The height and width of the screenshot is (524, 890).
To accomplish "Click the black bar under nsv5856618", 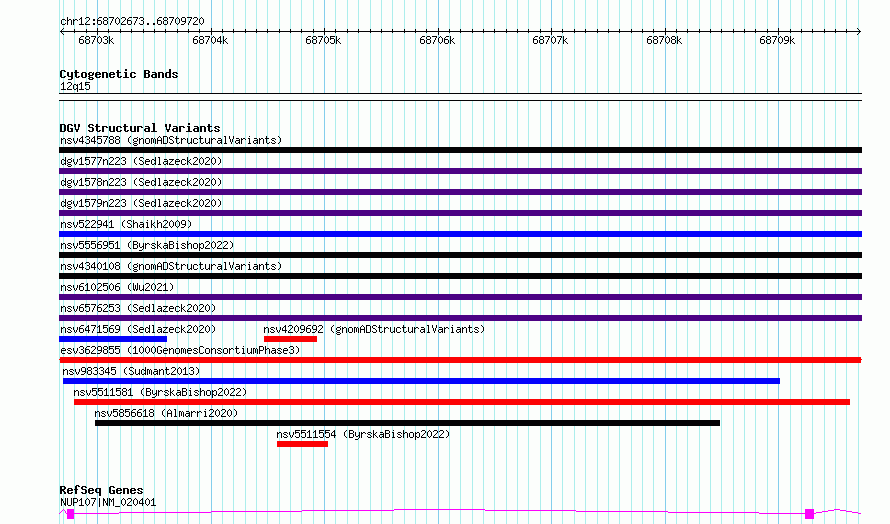I will 408,423.
